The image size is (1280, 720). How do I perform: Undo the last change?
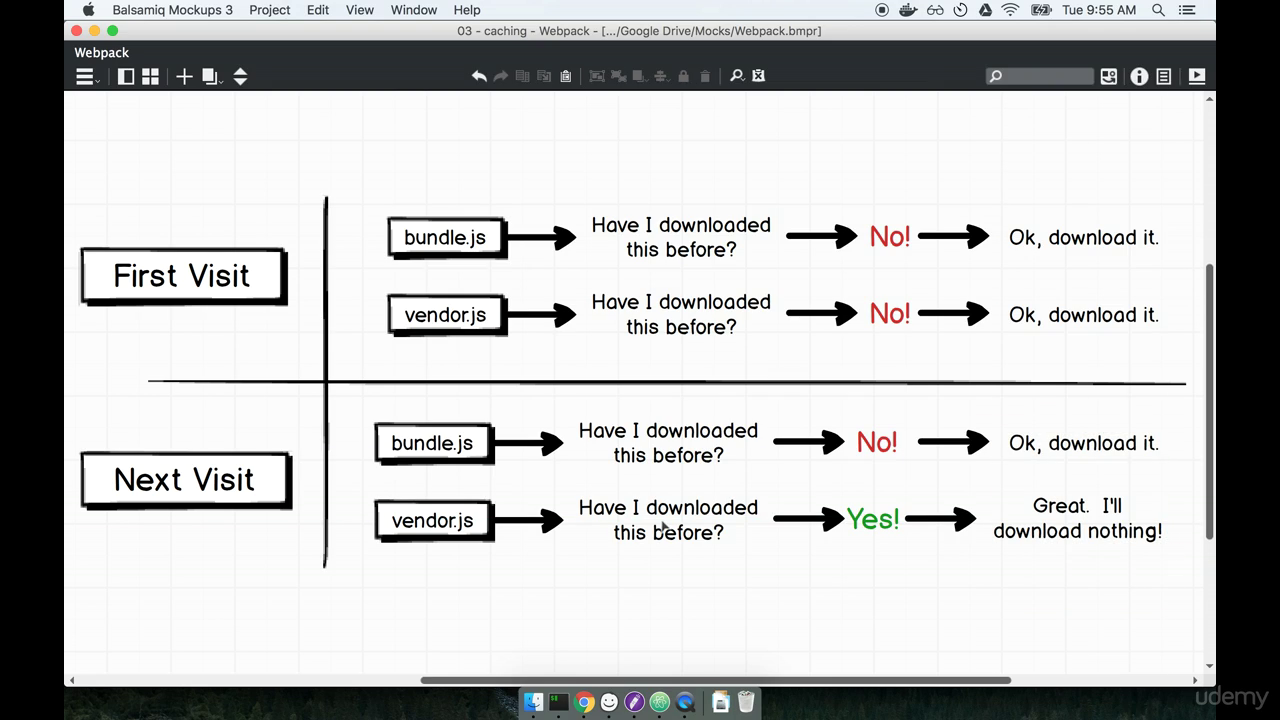[x=479, y=76]
